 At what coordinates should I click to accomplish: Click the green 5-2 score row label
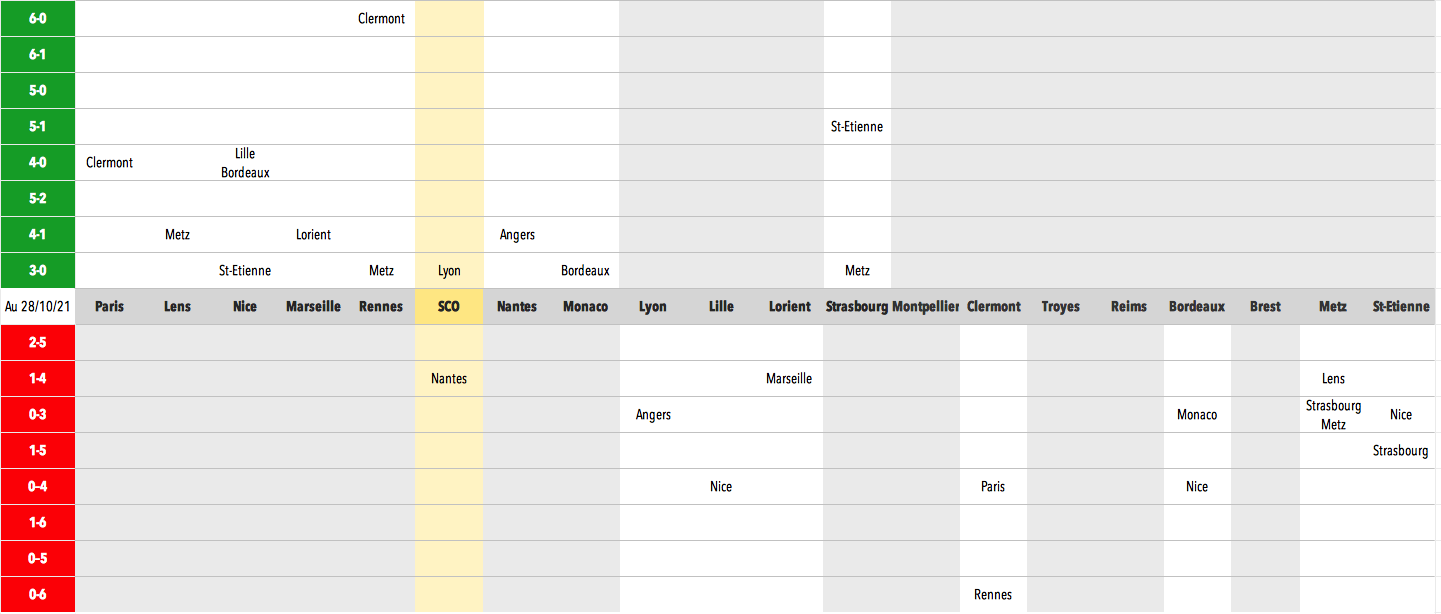coord(37,199)
